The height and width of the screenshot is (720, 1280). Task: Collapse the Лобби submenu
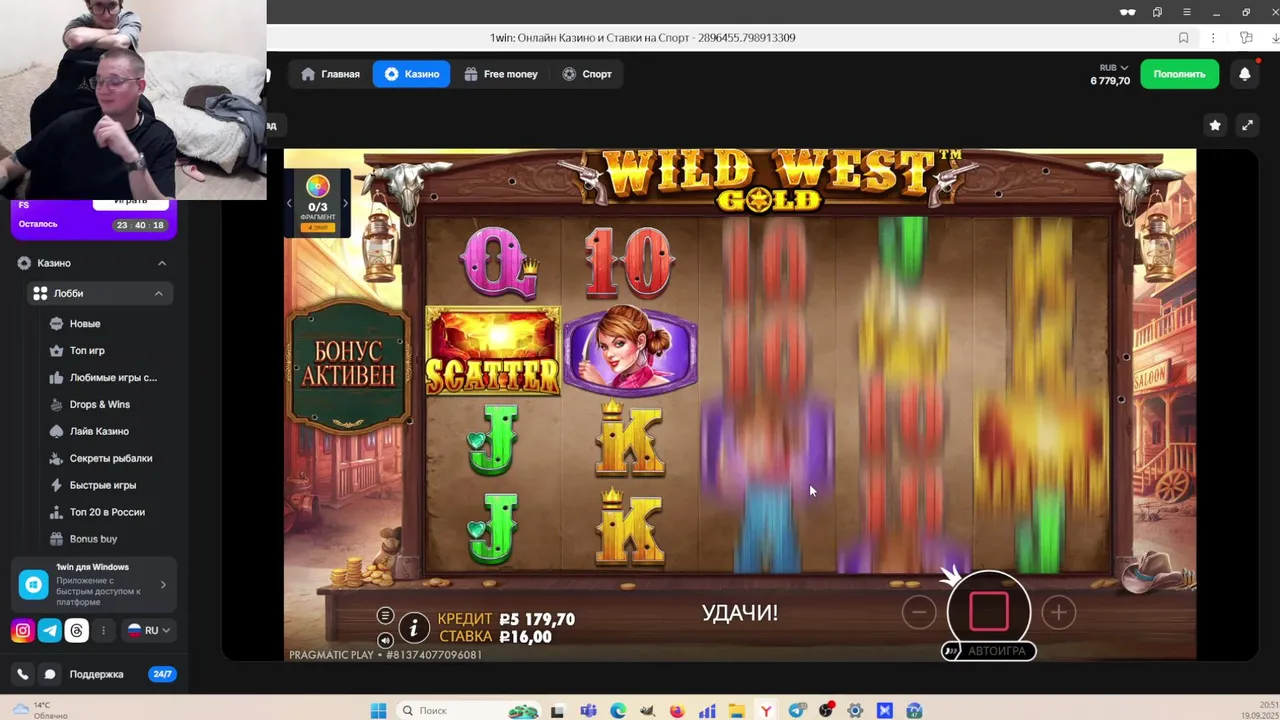click(x=158, y=293)
